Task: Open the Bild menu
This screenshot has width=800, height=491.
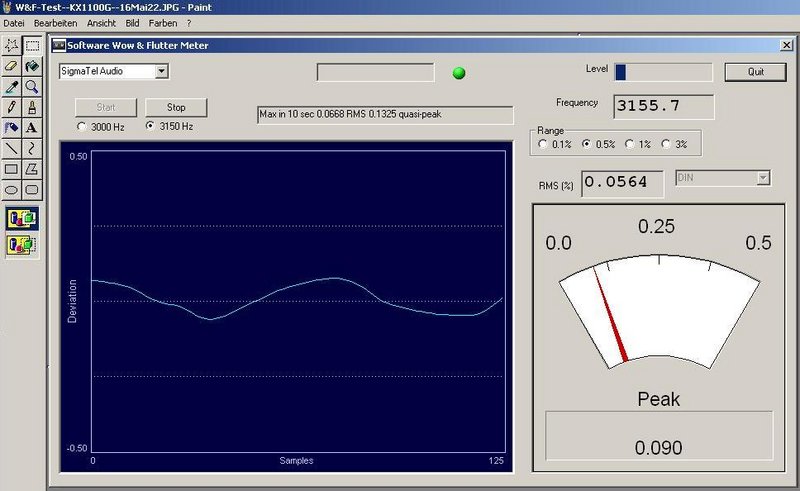Action: tap(132, 23)
